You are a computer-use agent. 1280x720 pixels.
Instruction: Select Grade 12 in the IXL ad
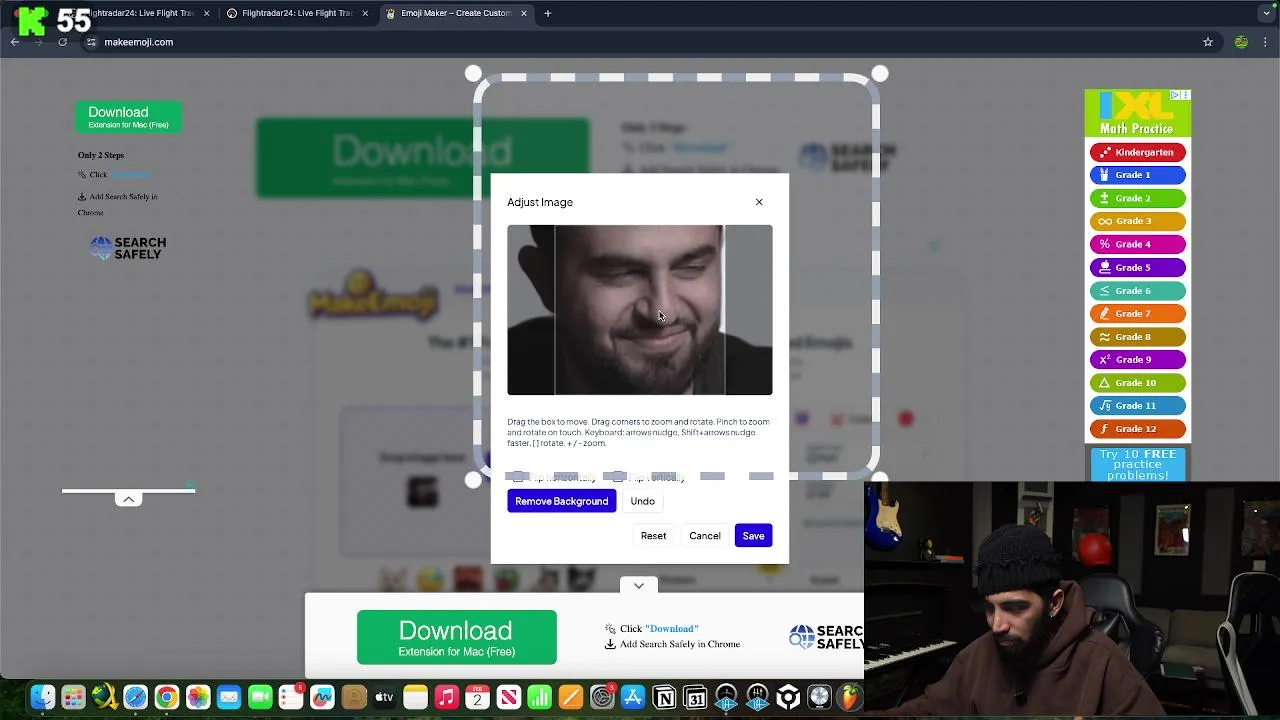(1138, 429)
